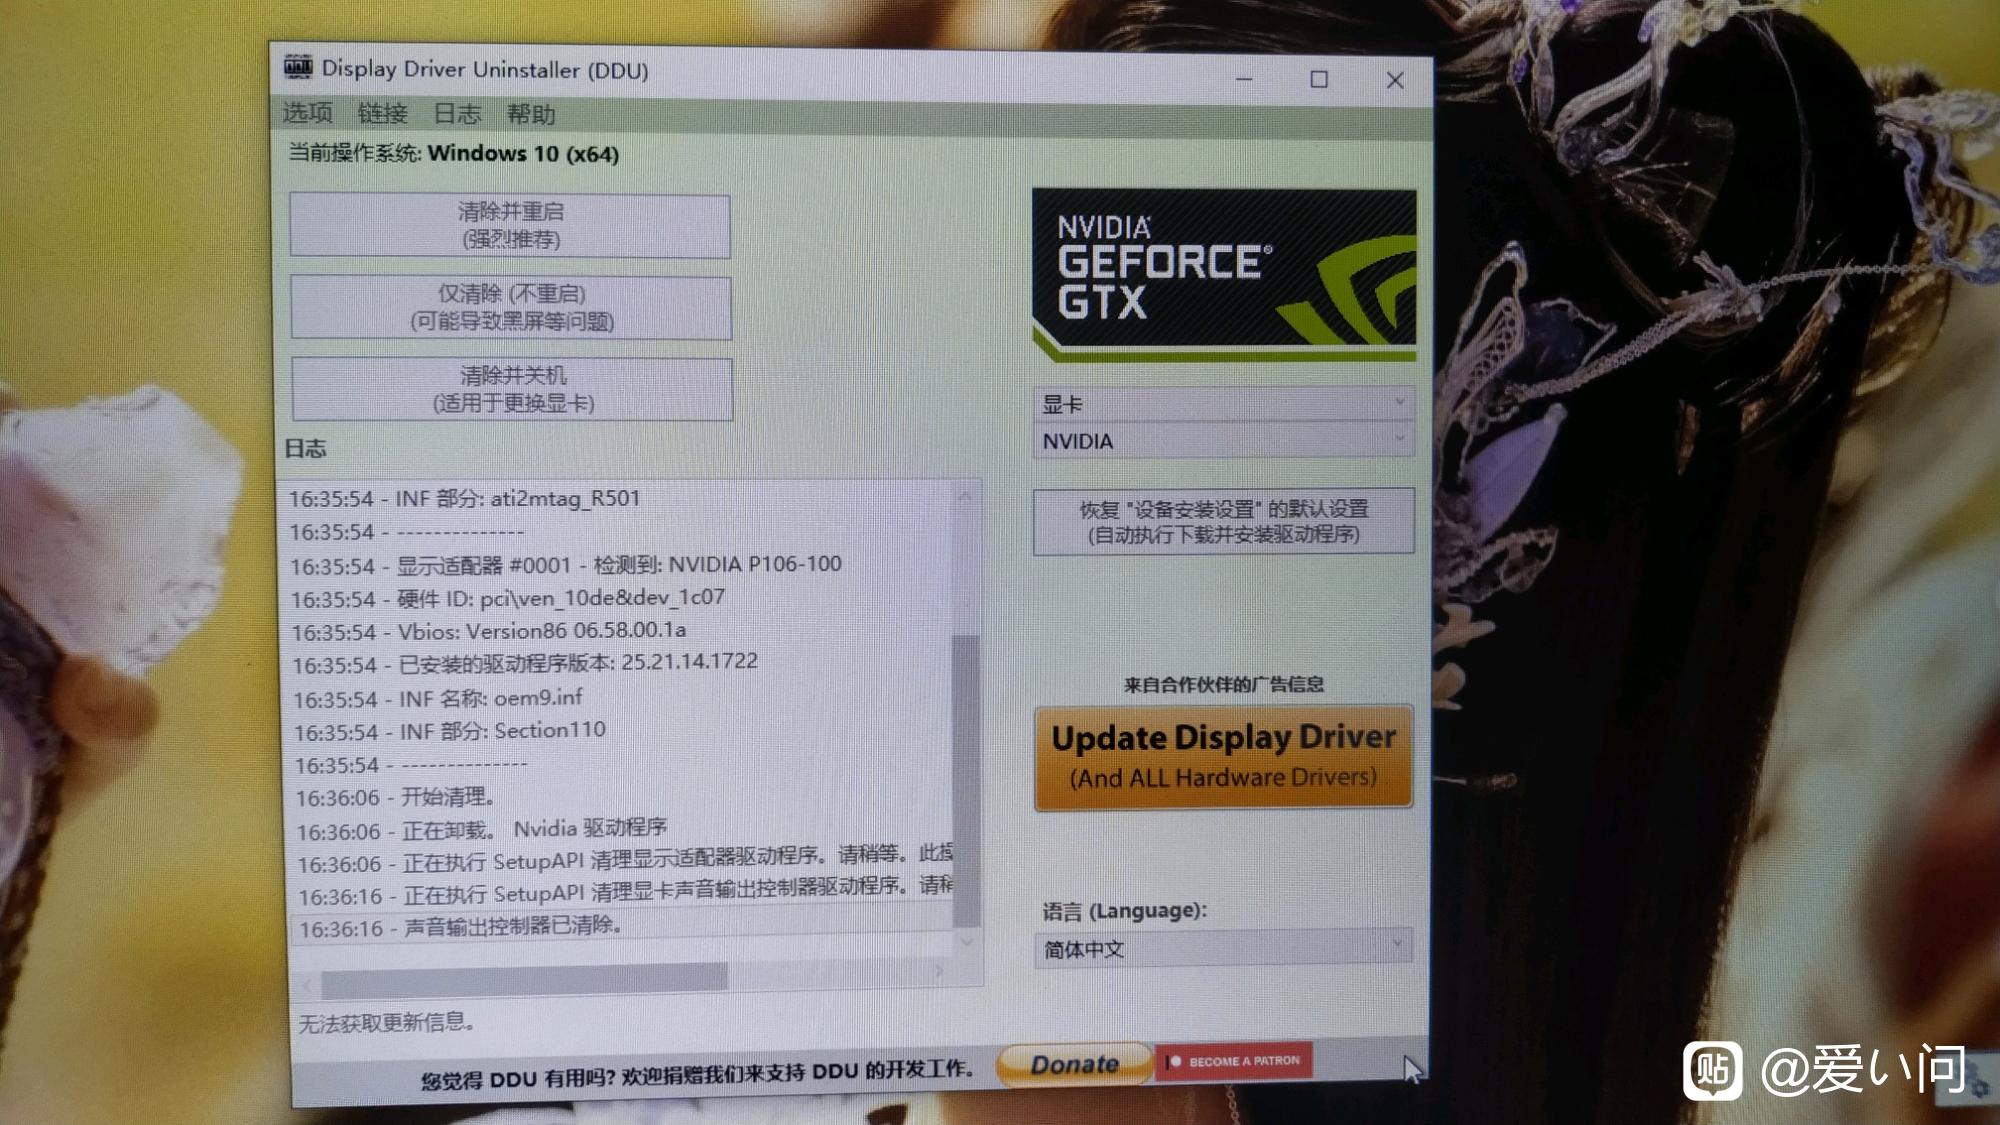Maximize the DDU window
The width and height of the screenshot is (2000, 1125).
1319,79
